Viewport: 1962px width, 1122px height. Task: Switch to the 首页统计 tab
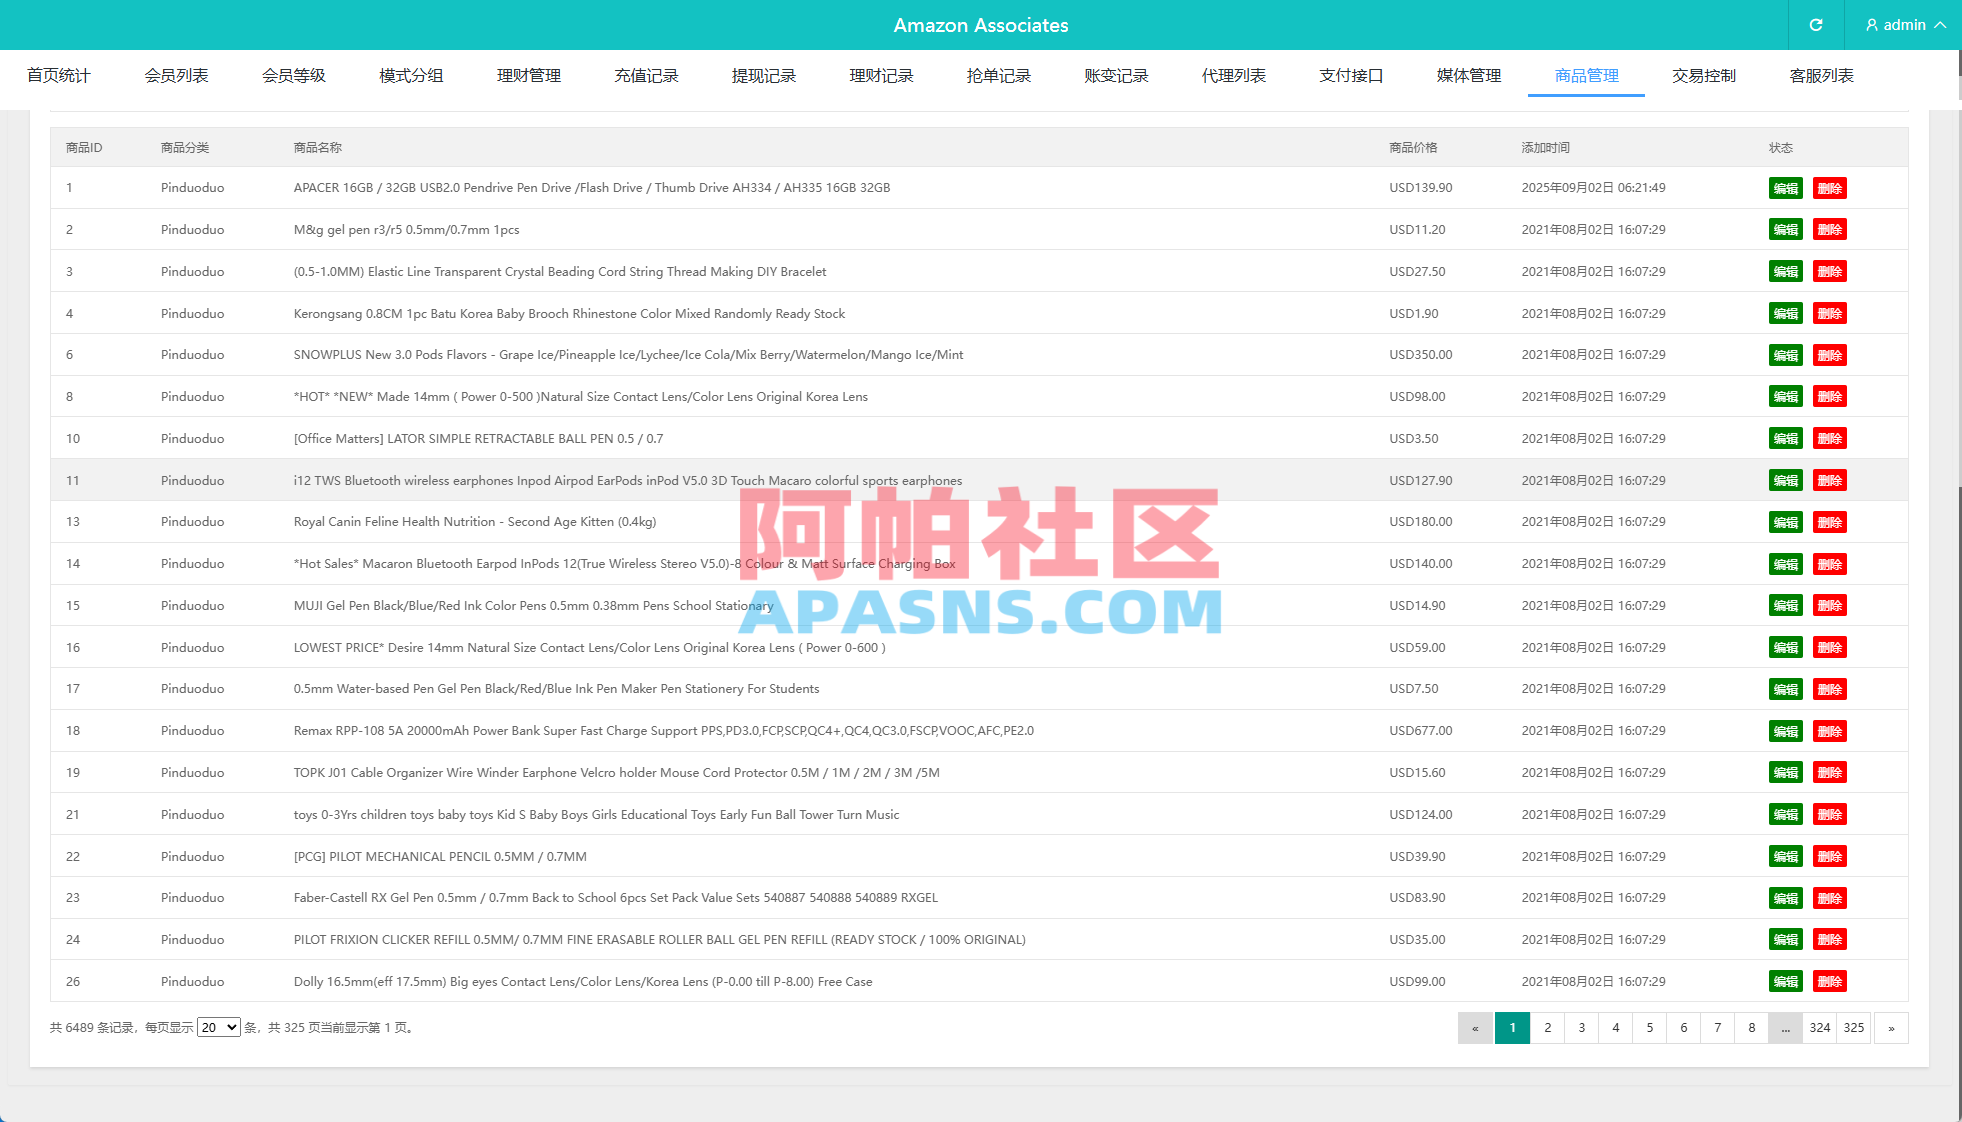59,75
